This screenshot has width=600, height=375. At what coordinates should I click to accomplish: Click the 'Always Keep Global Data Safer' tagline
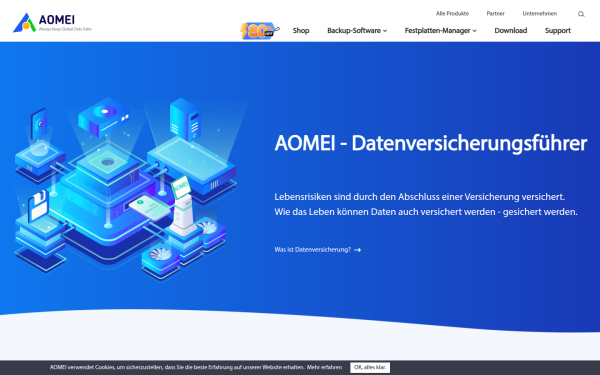click(65, 29)
